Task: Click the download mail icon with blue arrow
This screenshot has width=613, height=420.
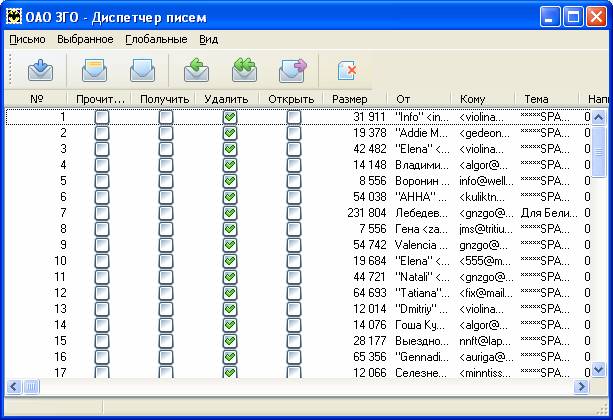Action: pyautogui.click(x=39, y=69)
